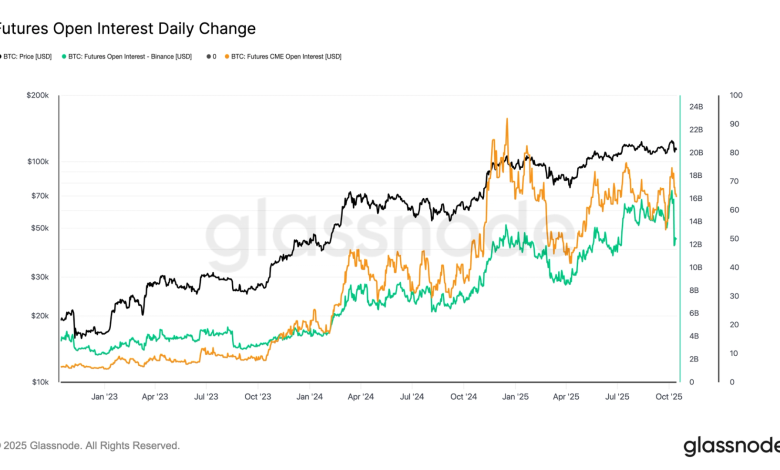The image size is (780, 470).
Task: Click the Jul '23 date axis label
Action: click(x=206, y=396)
